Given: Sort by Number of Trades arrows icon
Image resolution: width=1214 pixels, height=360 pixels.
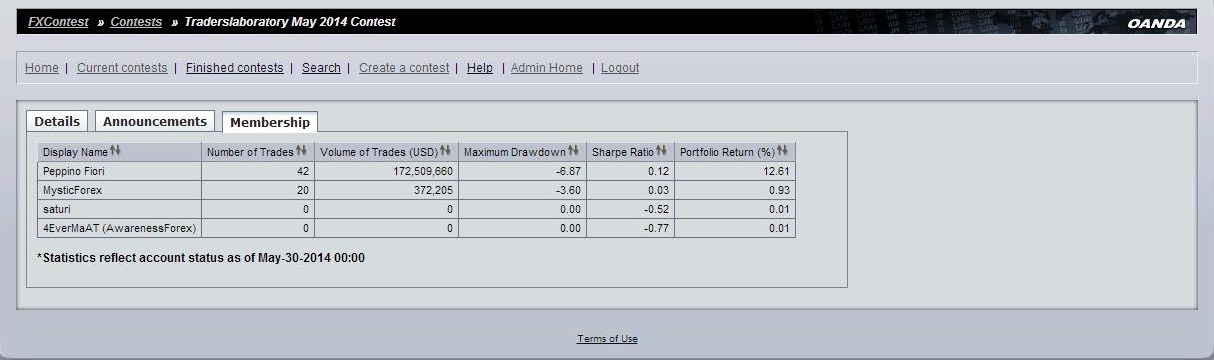Looking at the screenshot, I should [302, 151].
